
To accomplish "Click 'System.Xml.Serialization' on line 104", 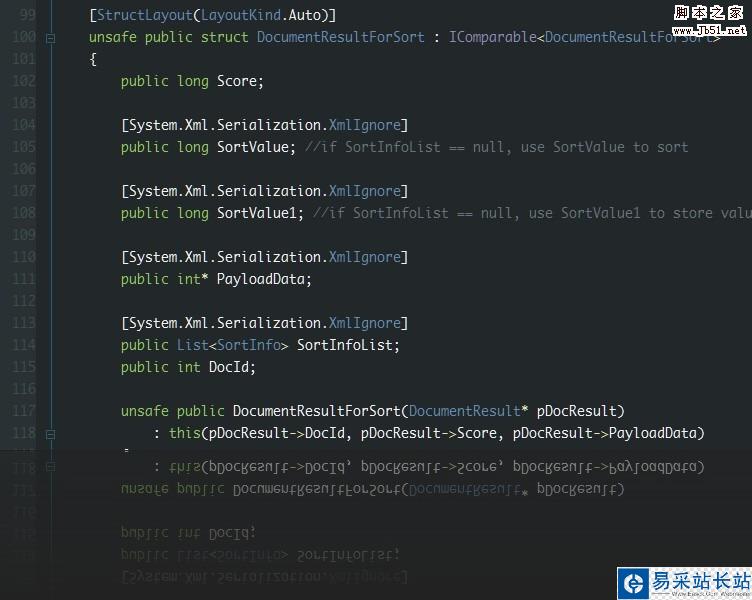I will [224, 126].
